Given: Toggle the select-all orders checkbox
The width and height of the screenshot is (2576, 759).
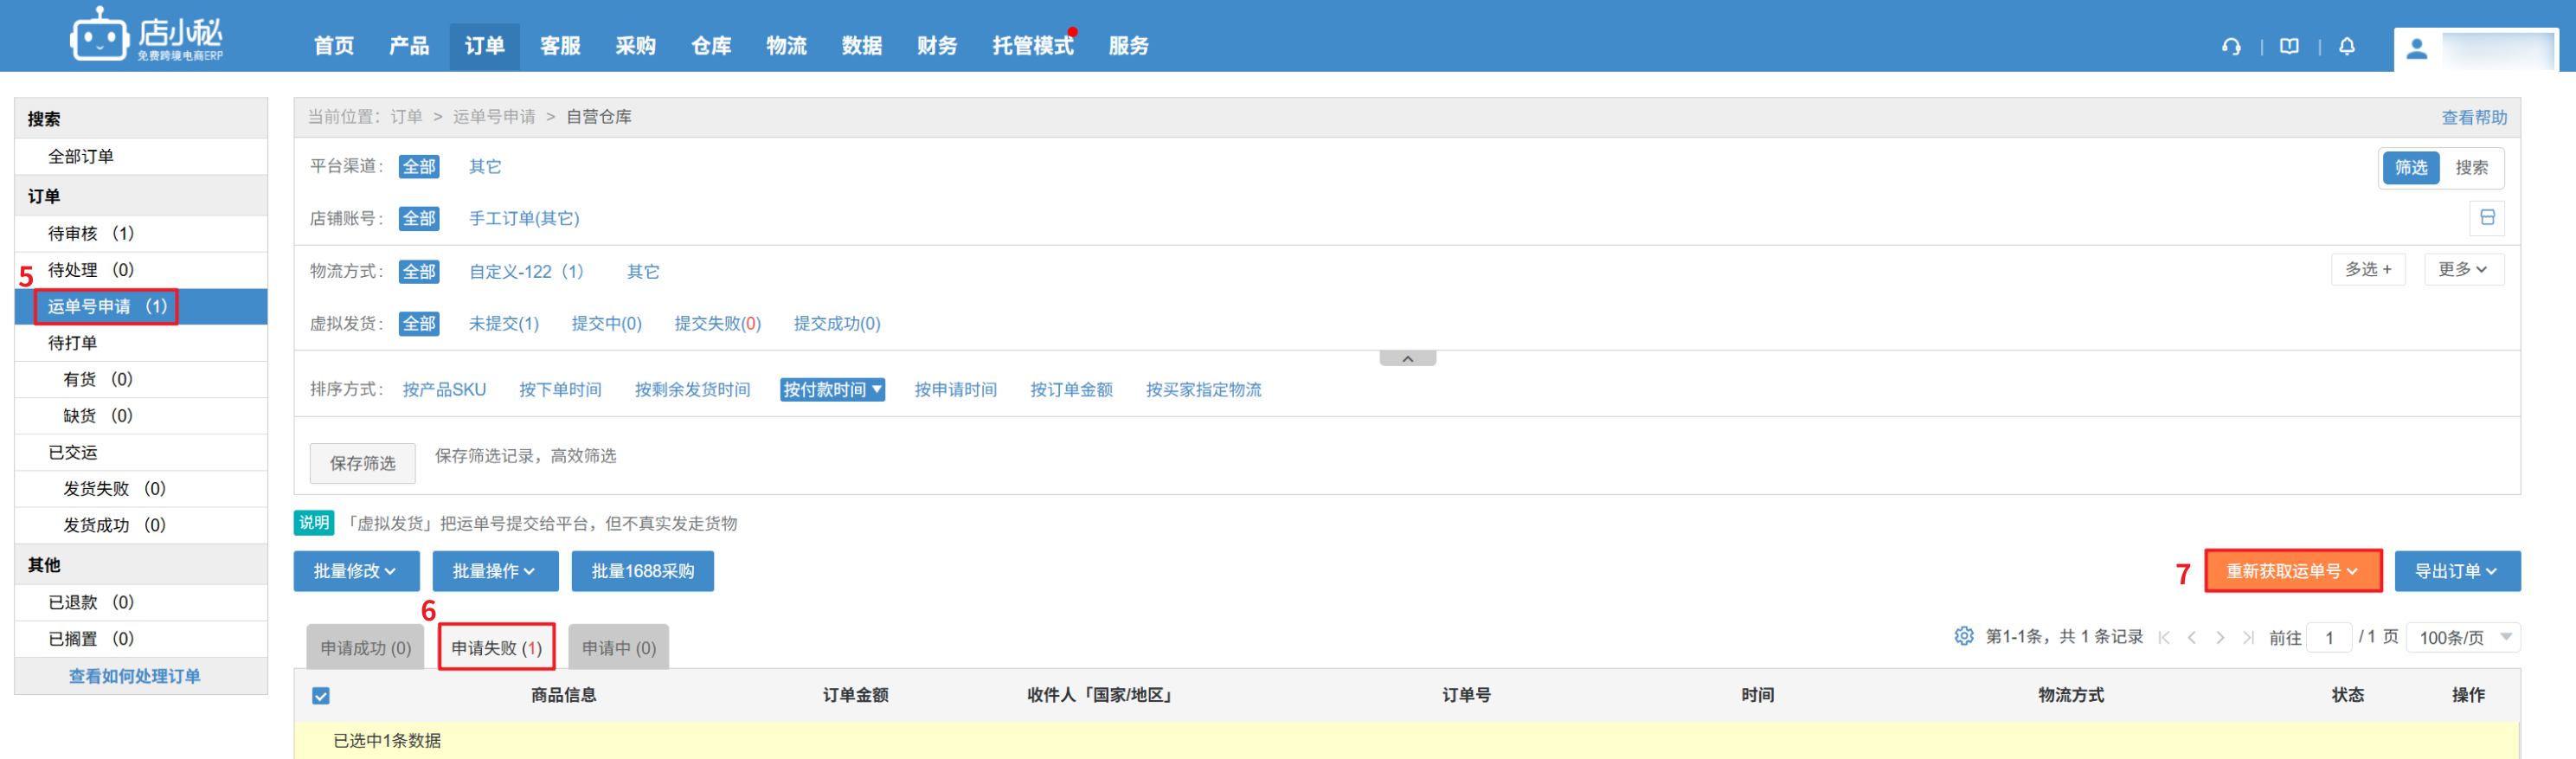Looking at the screenshot, I should (321, 695).
